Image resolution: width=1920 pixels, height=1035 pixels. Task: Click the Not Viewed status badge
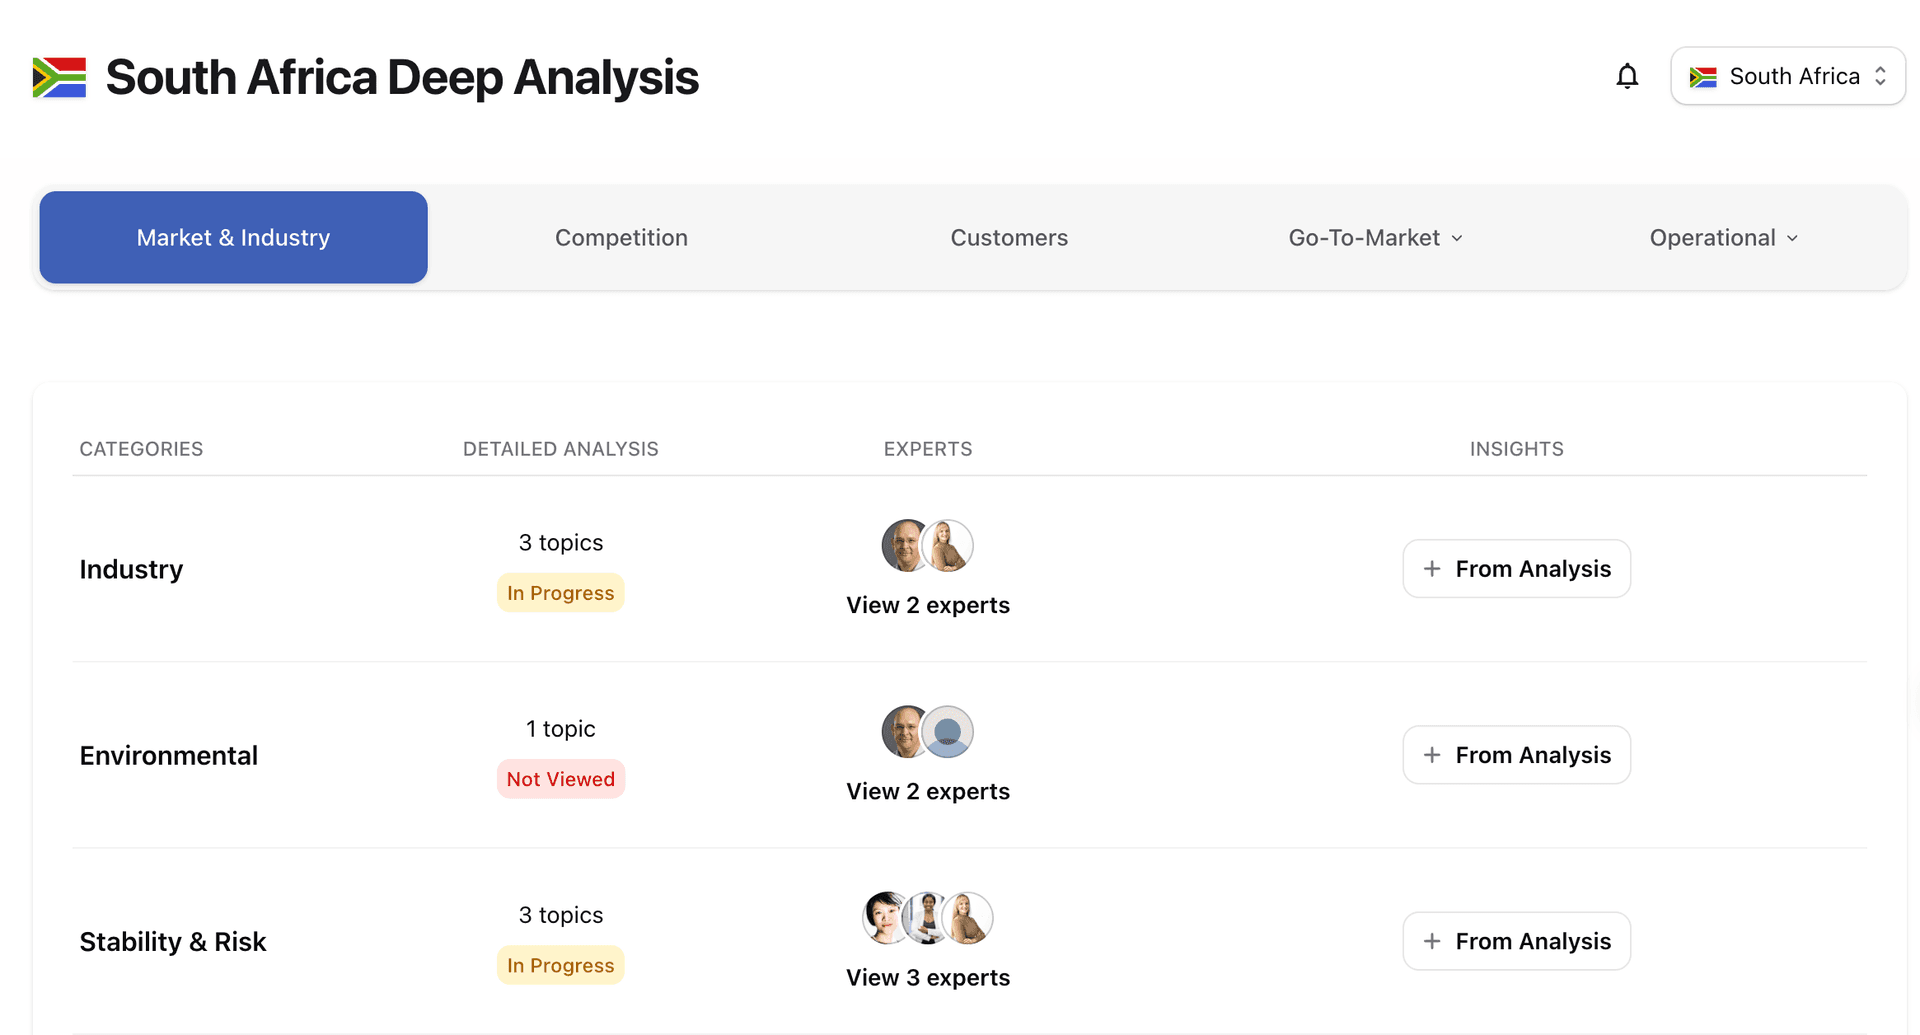(560, 779)
